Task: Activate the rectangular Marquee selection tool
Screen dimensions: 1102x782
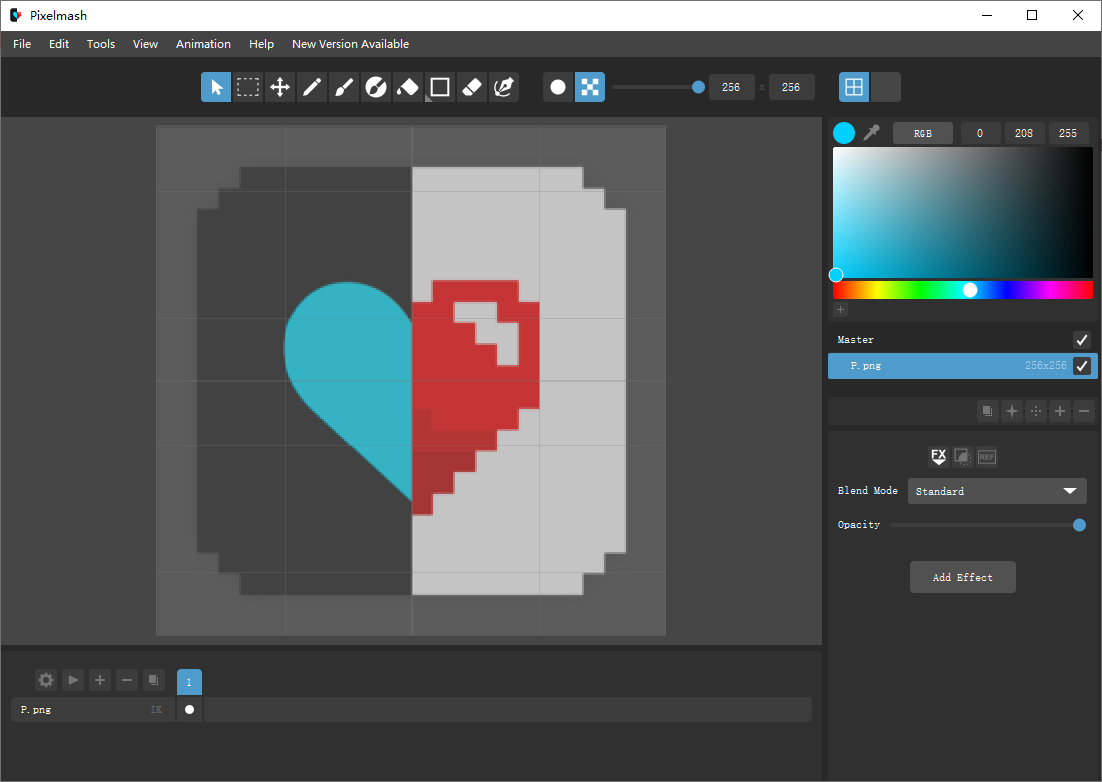Action: pos(248,87)
